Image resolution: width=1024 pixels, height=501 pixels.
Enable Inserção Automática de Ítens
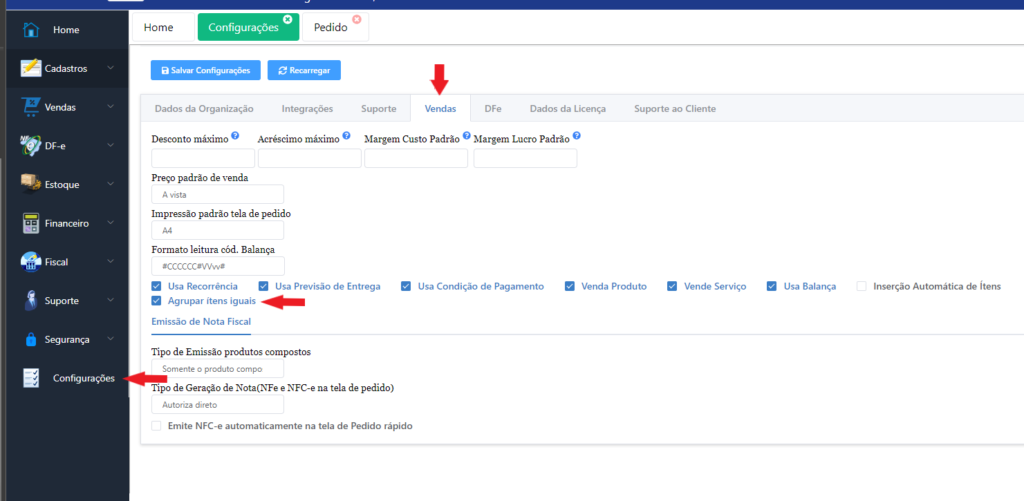[861, 286]
